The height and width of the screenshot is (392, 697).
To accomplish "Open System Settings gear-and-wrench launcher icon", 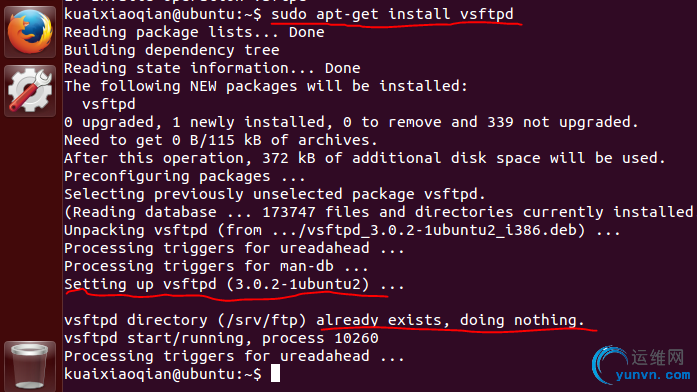I will 30,91.
